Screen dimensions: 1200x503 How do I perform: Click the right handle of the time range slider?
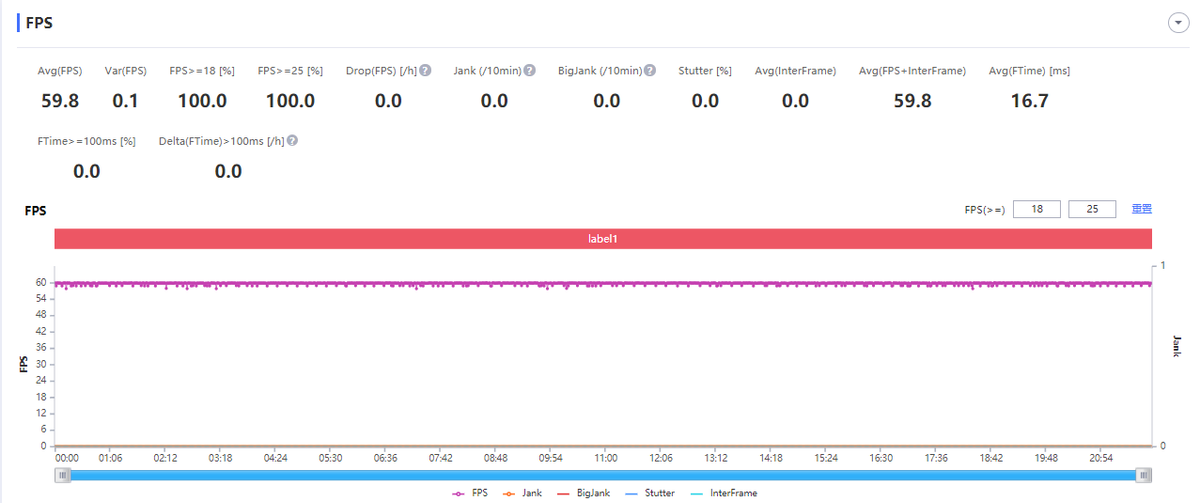coord(1144,475)
